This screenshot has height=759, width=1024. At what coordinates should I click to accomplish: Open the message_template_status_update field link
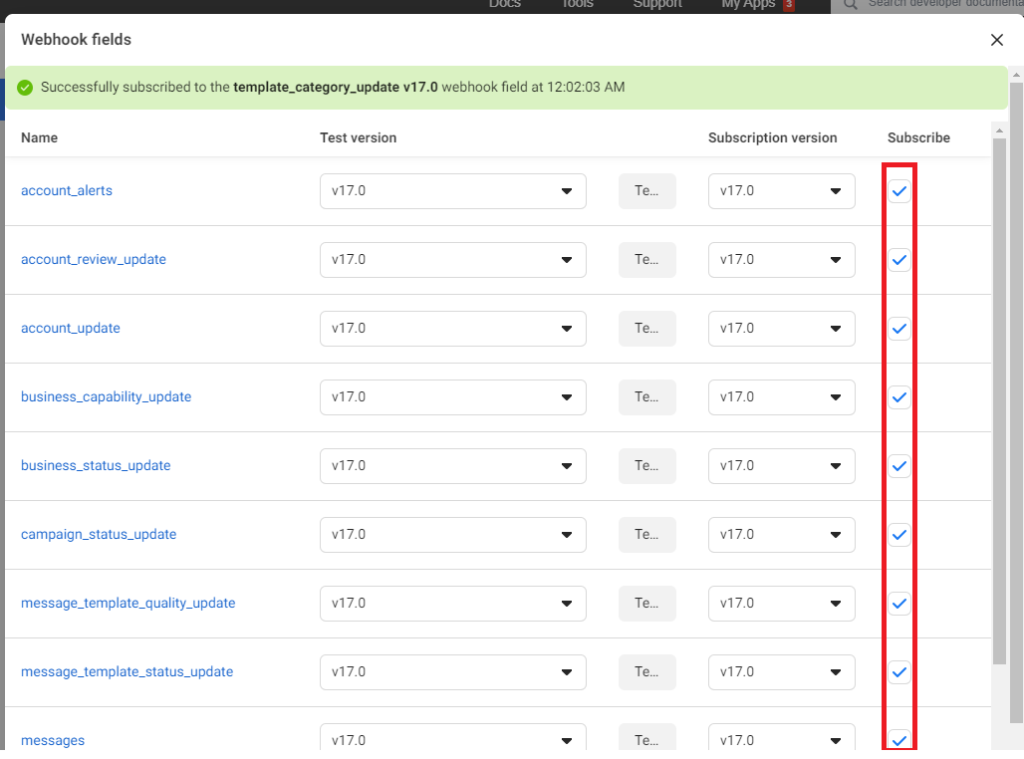(x=127, y=671)
